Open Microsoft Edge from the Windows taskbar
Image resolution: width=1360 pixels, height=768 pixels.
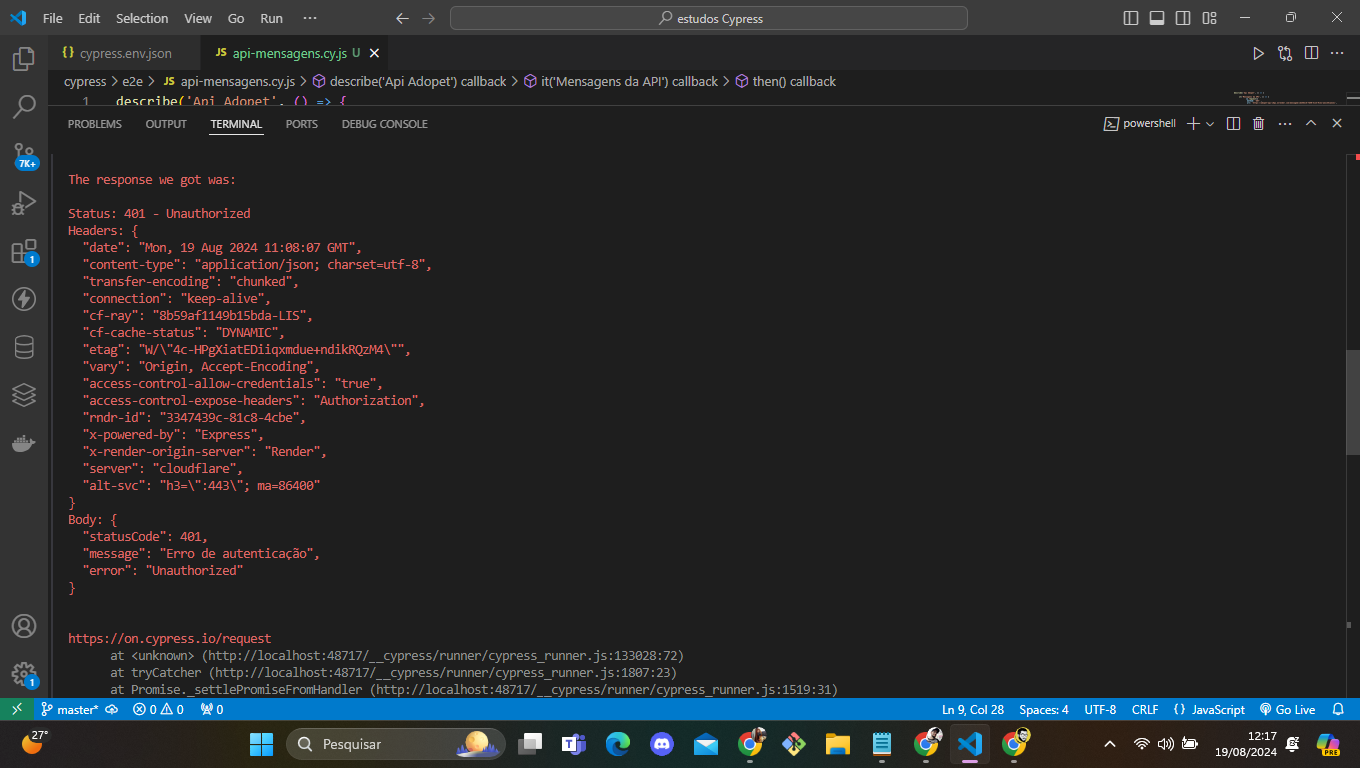click(618, 744)
